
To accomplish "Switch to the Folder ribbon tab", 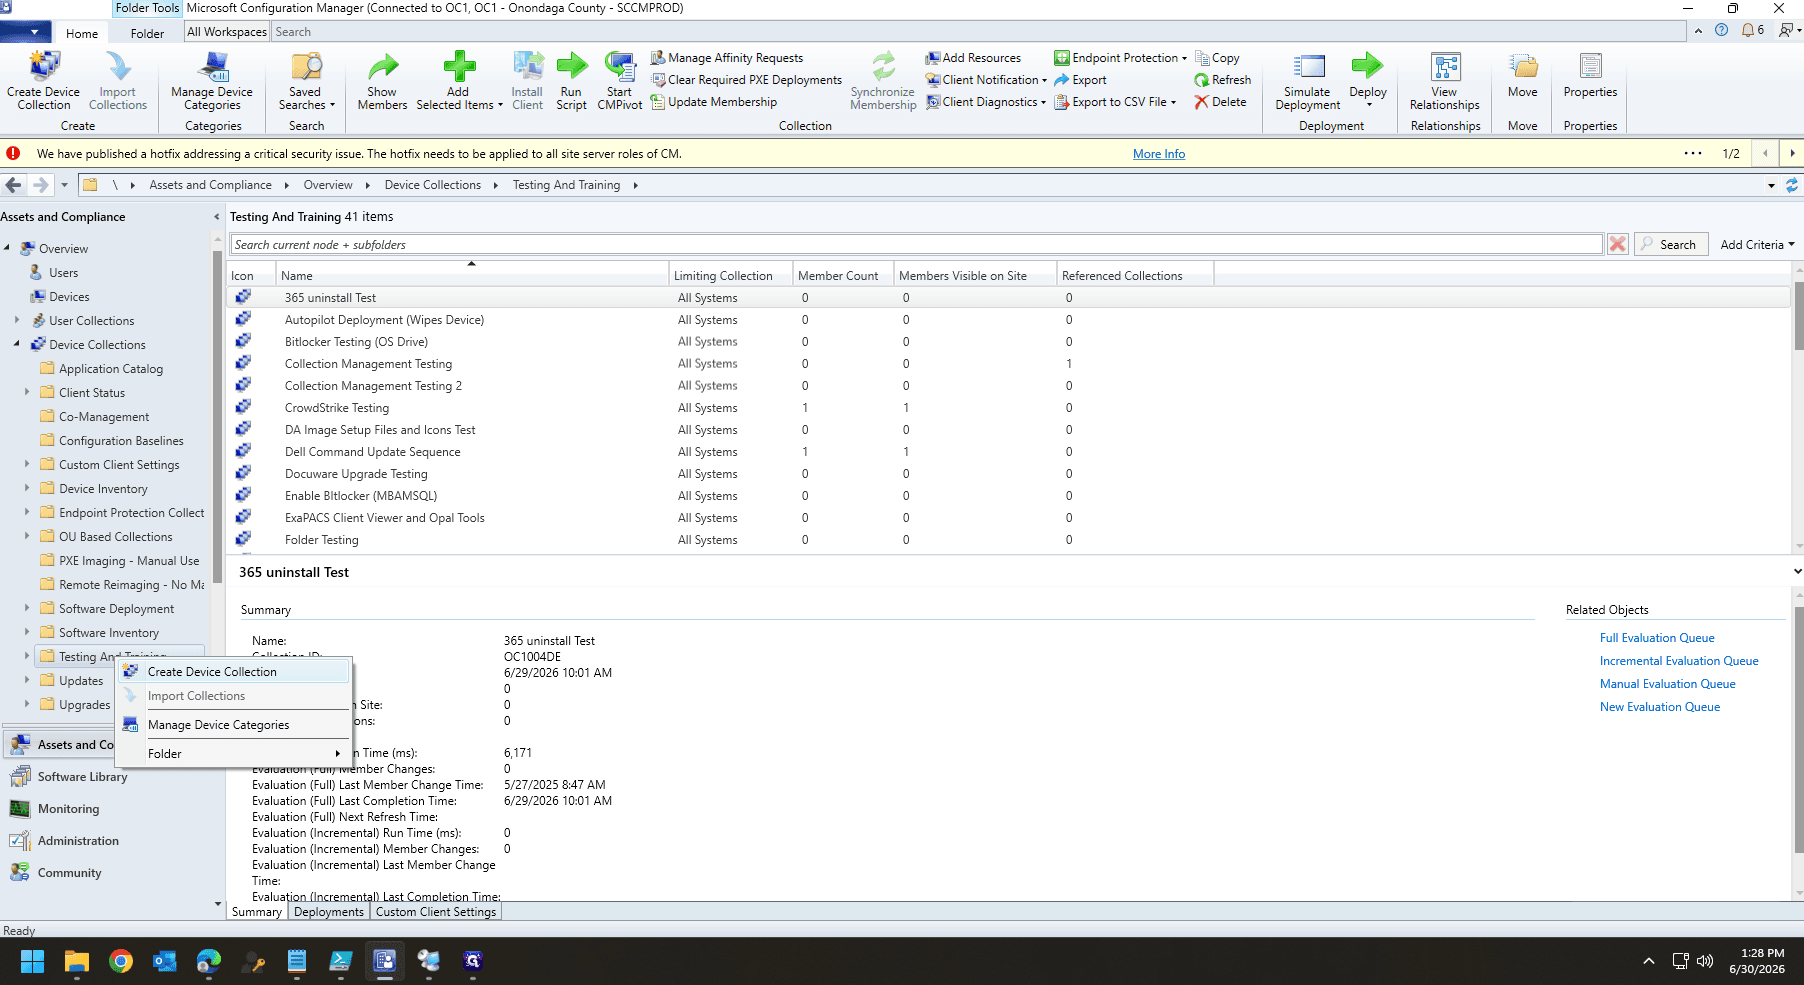I will [147, 33].
